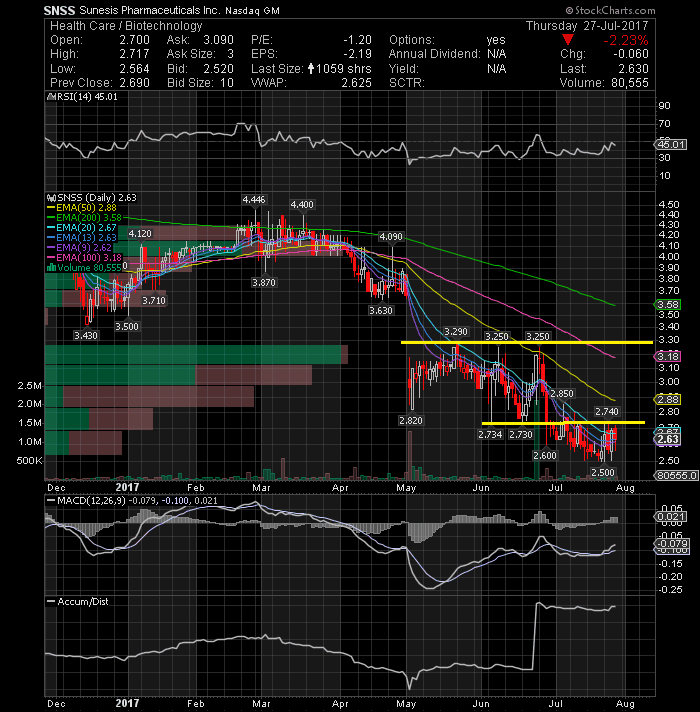
Task: Click the Open value 2.700
Action: pyautogui.click(x=134, y=40)
